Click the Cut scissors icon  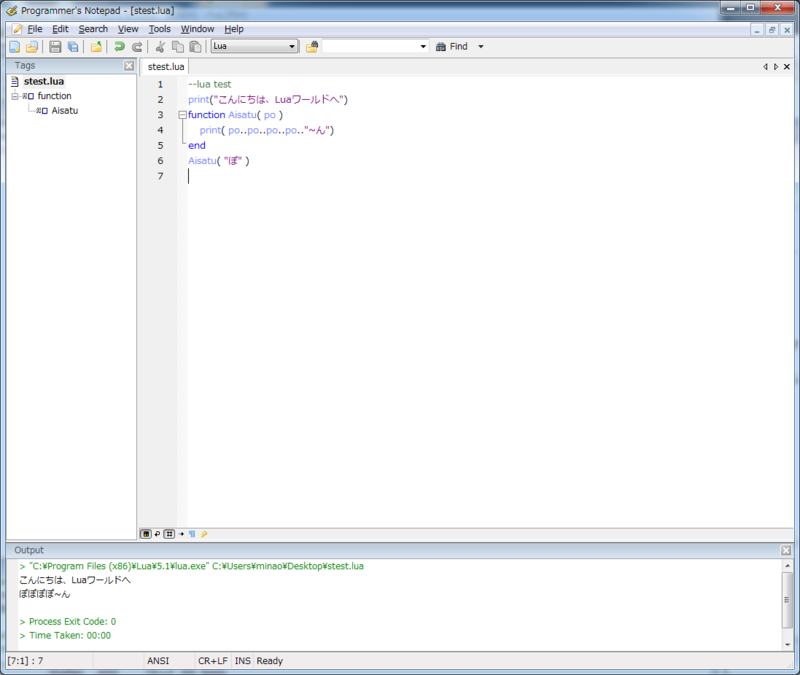(160, 47)
